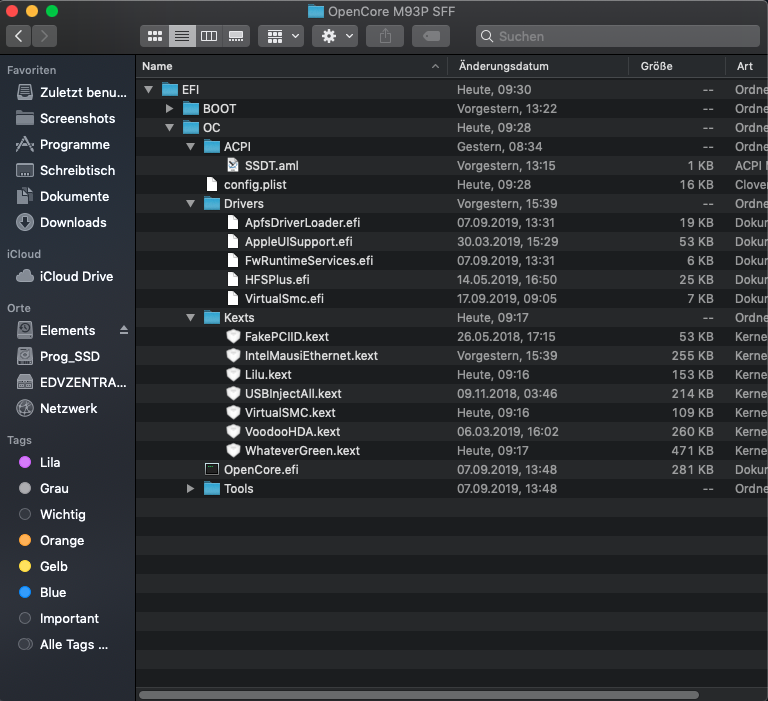Switch to column view in toolbar

click(209, 36)
